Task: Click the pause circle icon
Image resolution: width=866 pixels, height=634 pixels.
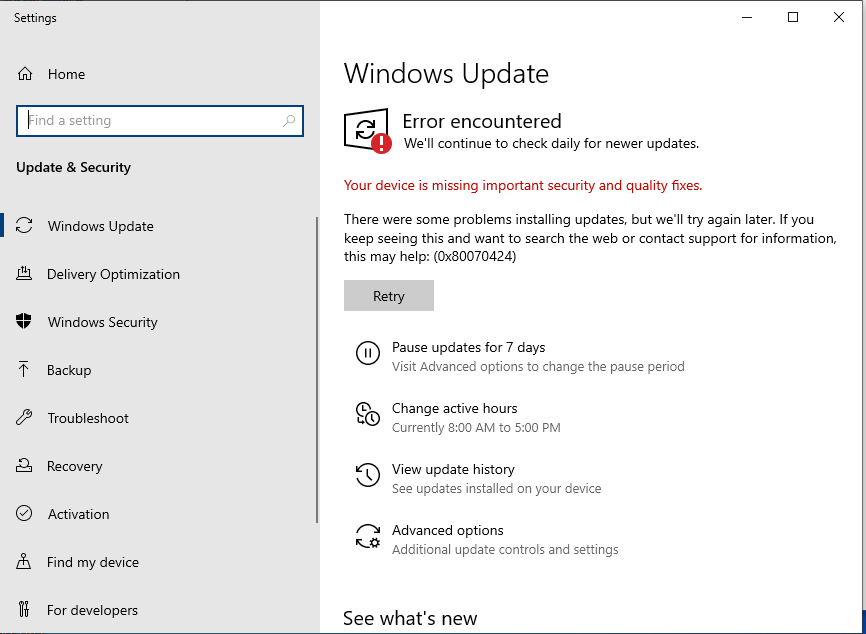Action: 368,353
